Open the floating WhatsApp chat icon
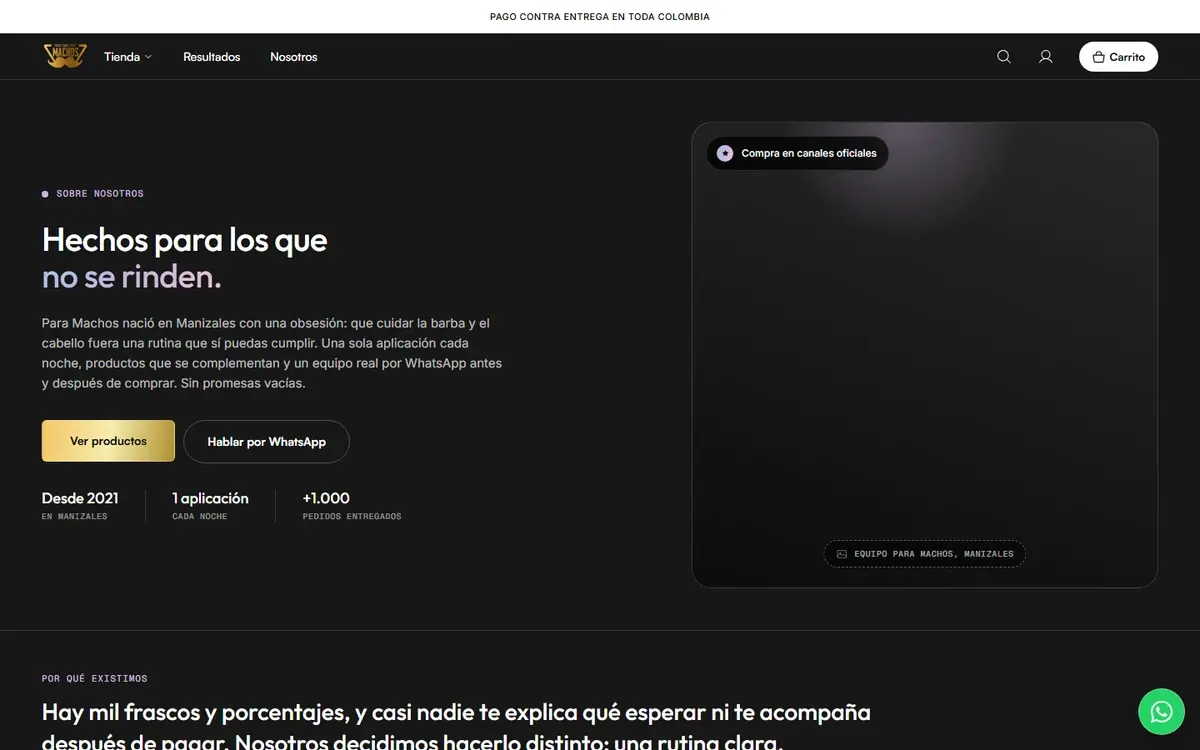 [1161, 712]
